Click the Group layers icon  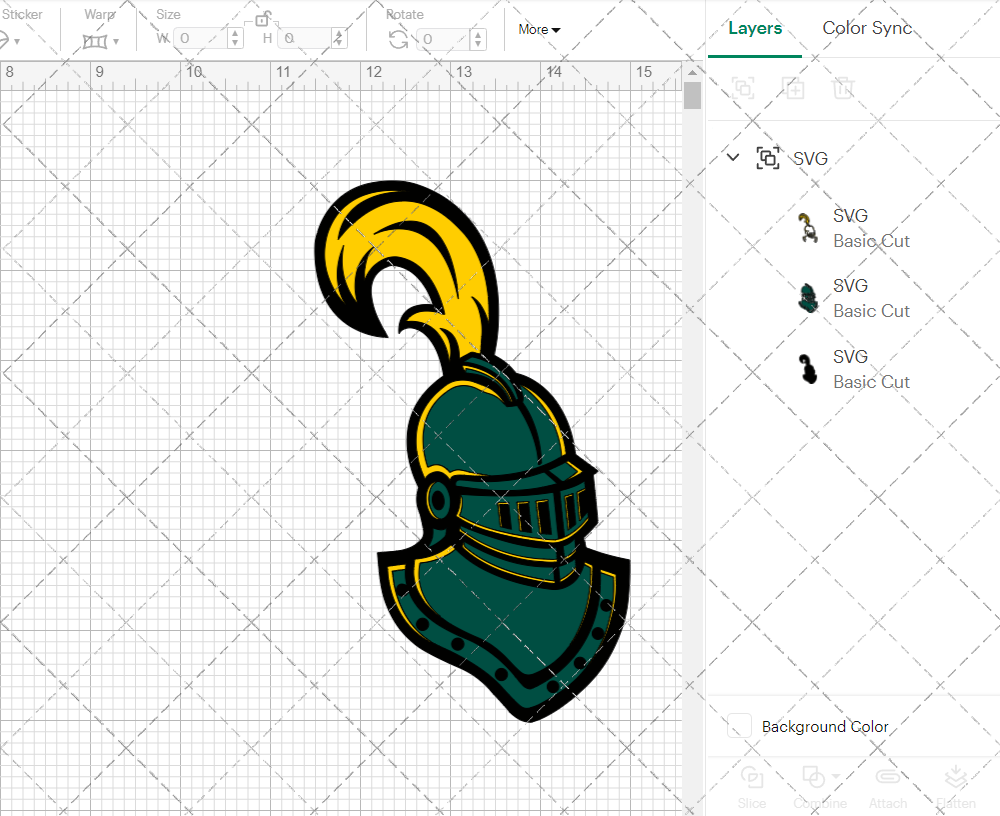[743, 87]
